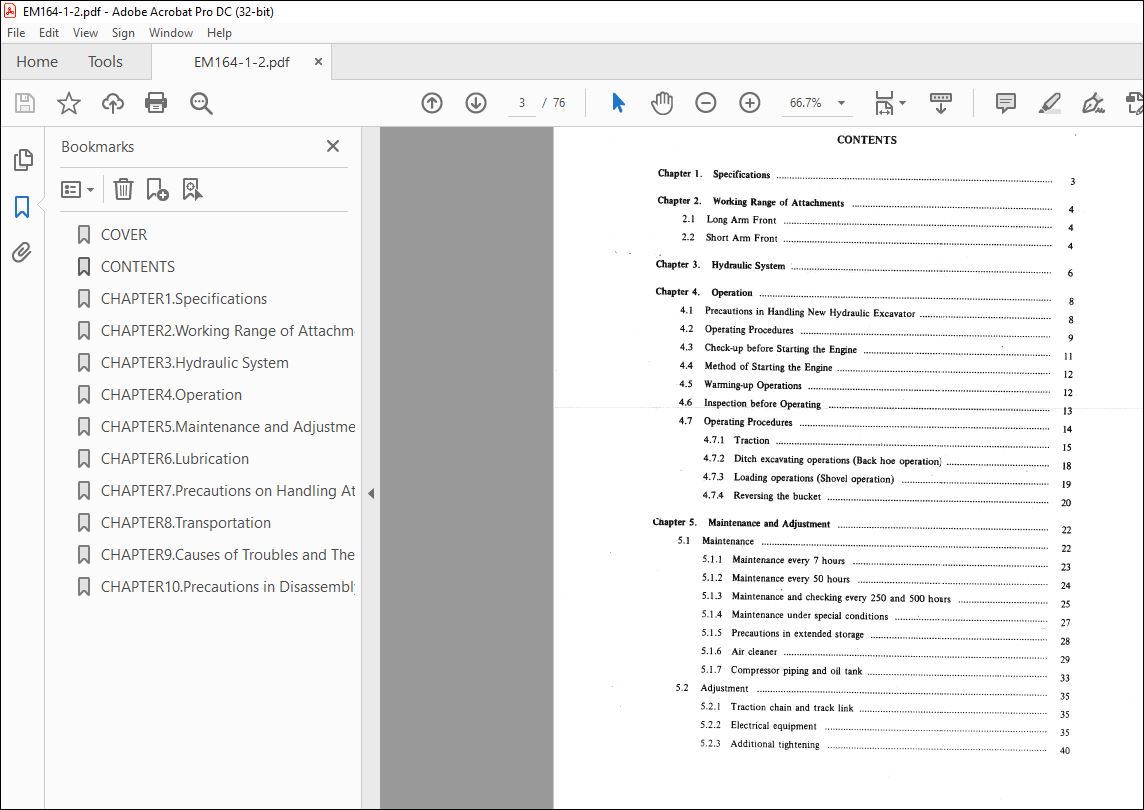Collapse navigation pane with the left triangle
The width and height of the screenshot is (1144, 810).
tap(371, 493)
